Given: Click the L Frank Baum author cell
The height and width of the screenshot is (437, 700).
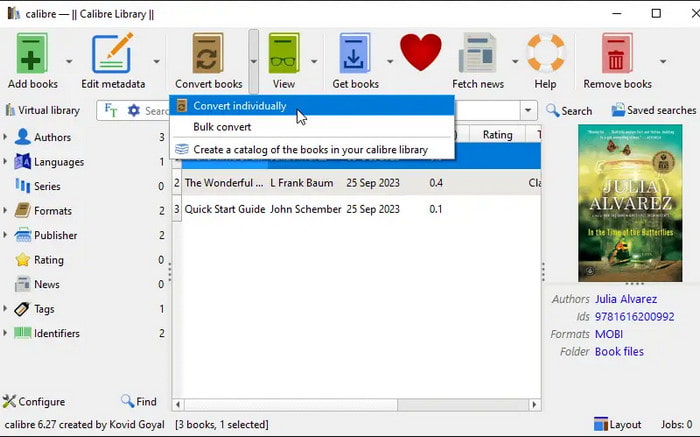Looking at the screenshot, I should coord(302,183).
